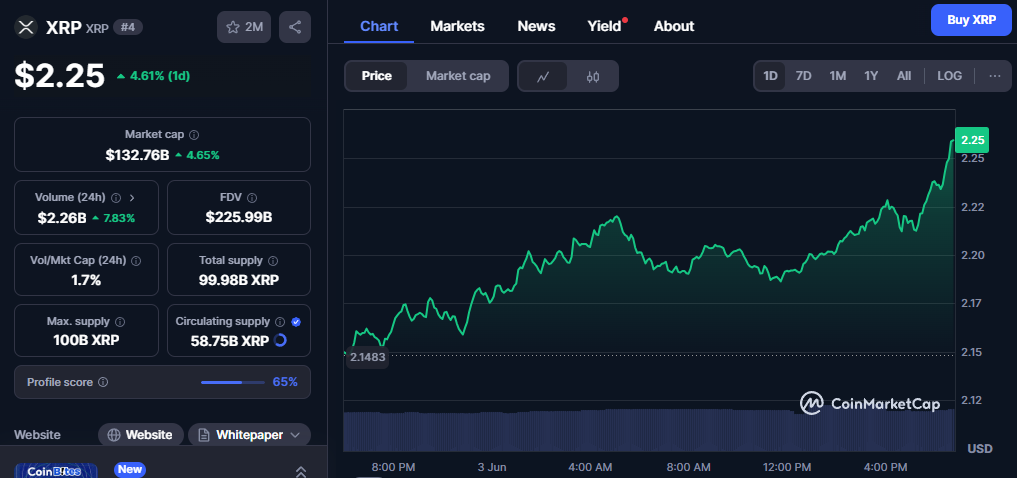Click the 58.75B XRP circulating value

[x=230, y=341]
